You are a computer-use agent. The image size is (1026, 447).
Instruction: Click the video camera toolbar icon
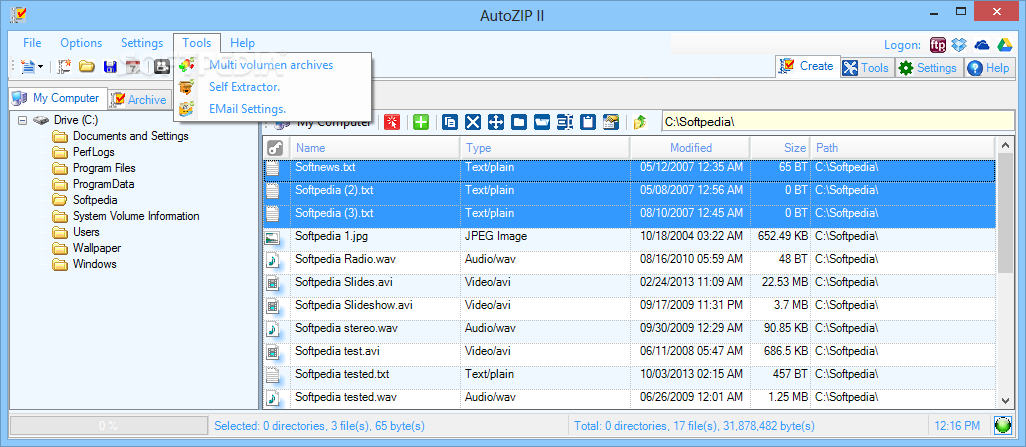coord(162,66)
